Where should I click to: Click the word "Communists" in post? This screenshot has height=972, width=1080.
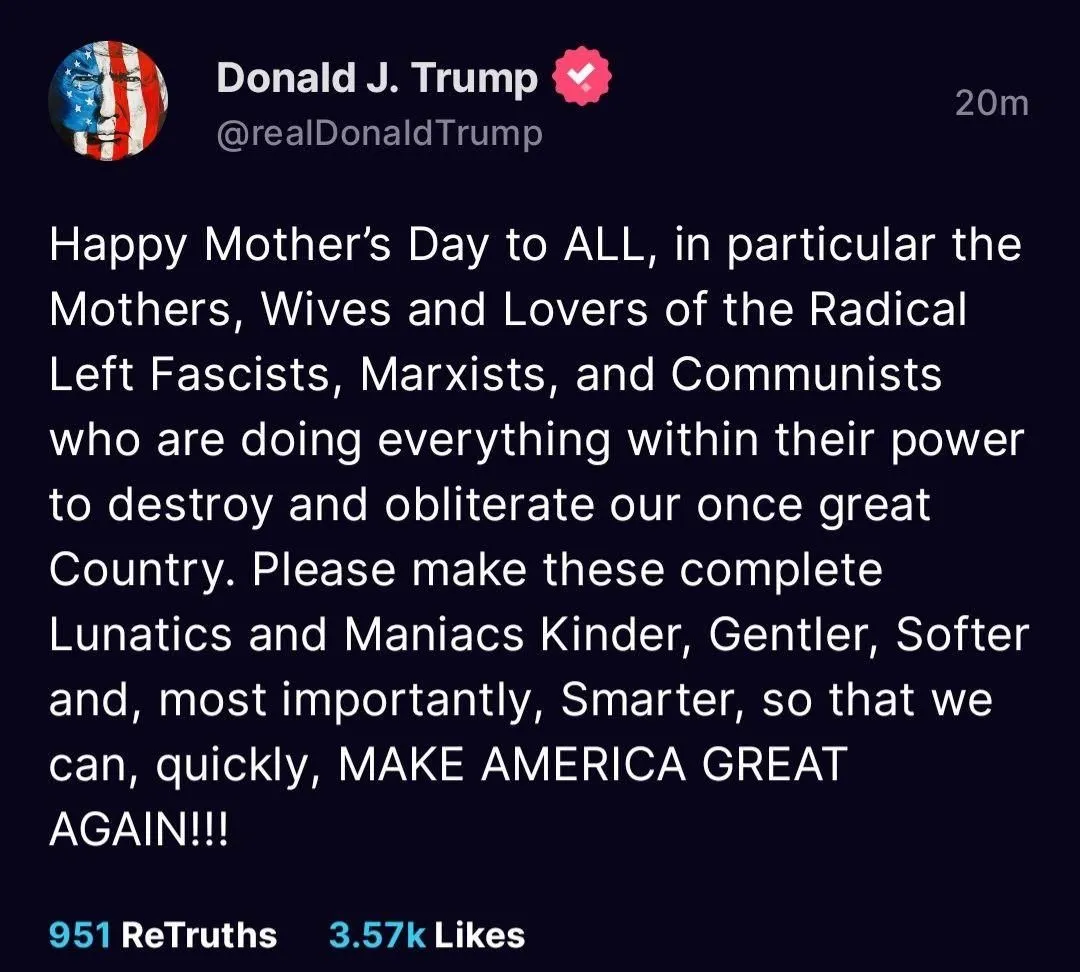pos(806,375)
